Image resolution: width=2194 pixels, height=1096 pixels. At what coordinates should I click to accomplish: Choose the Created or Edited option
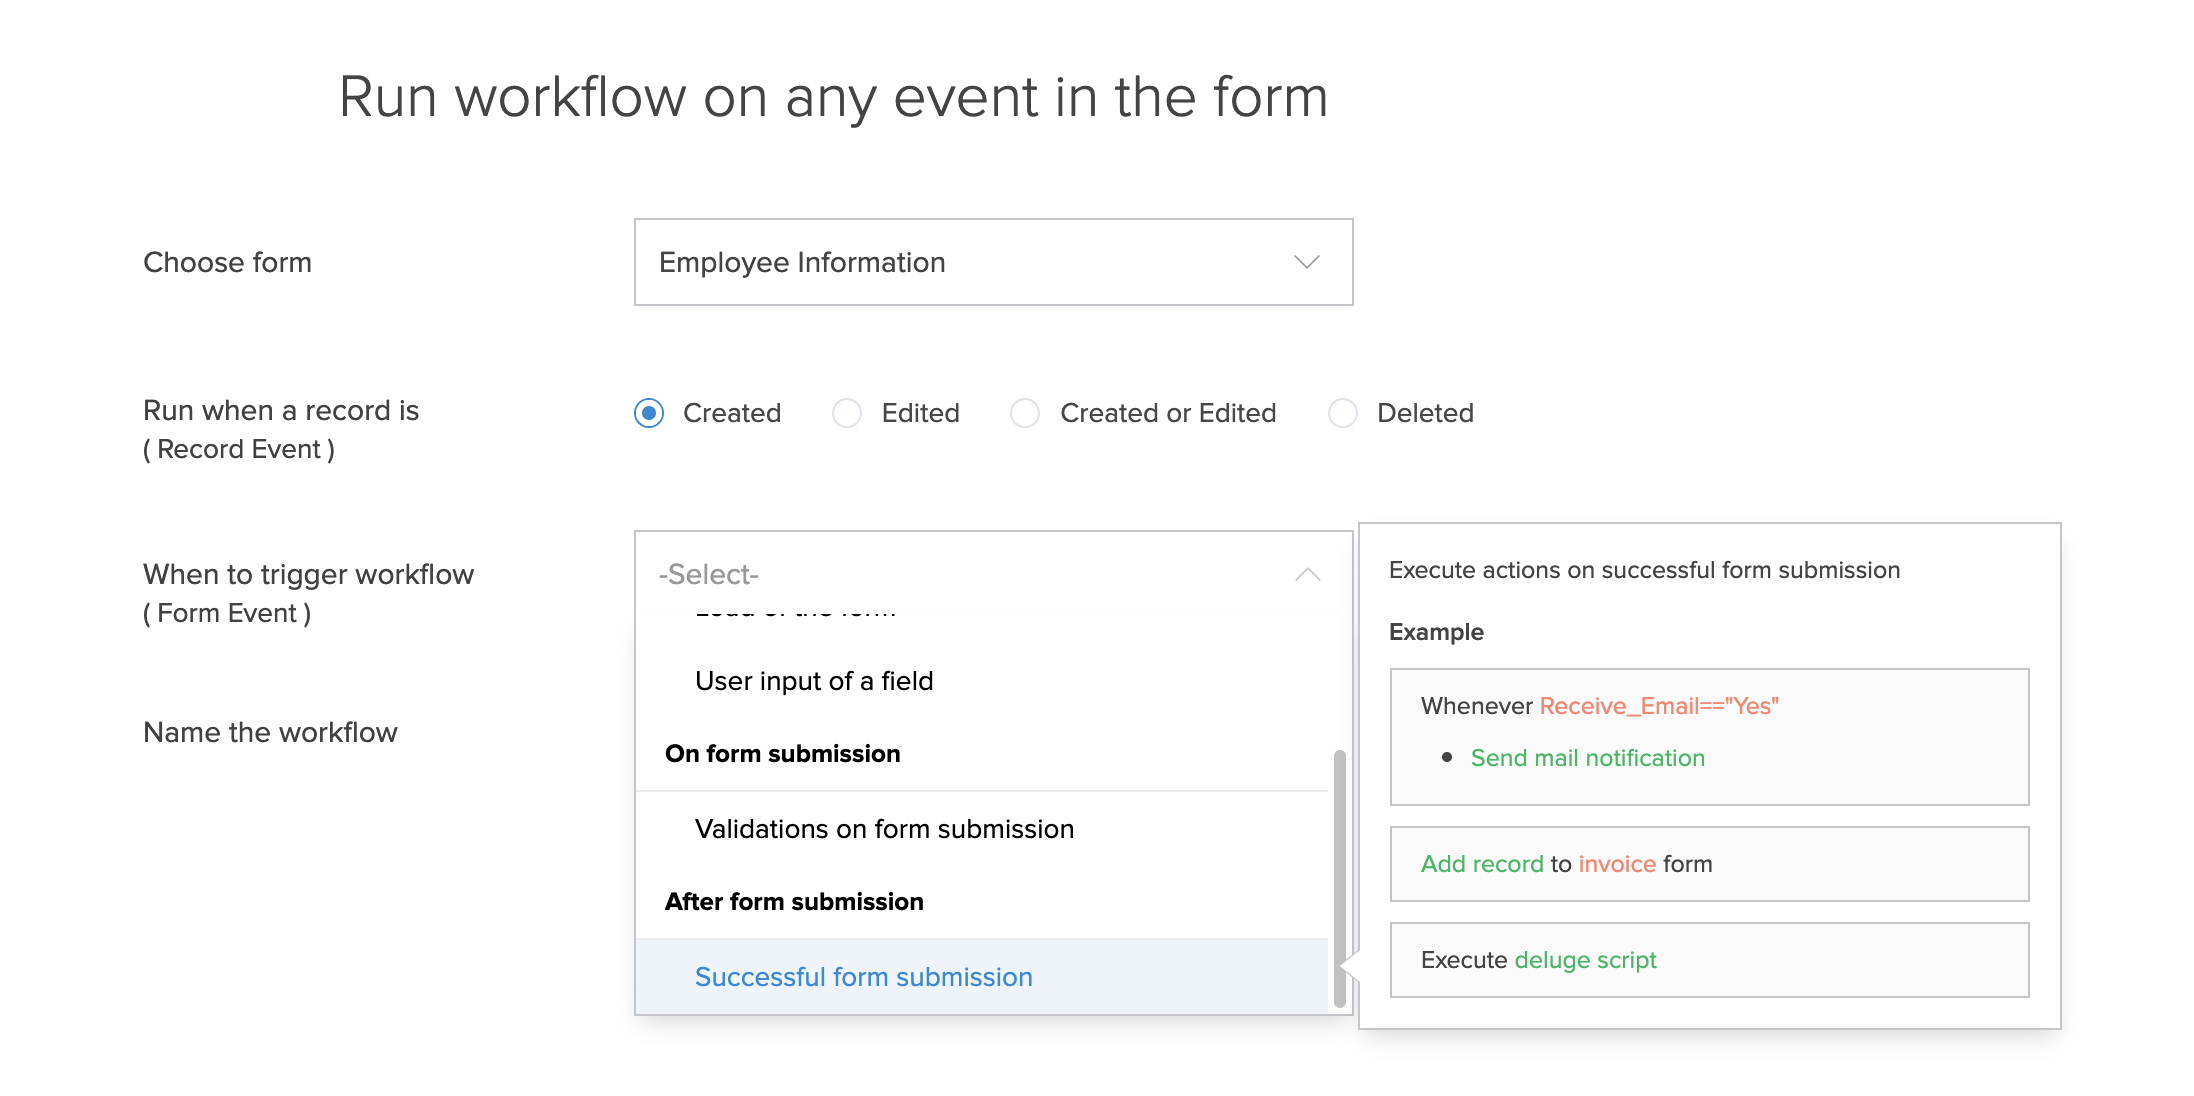1025,413
